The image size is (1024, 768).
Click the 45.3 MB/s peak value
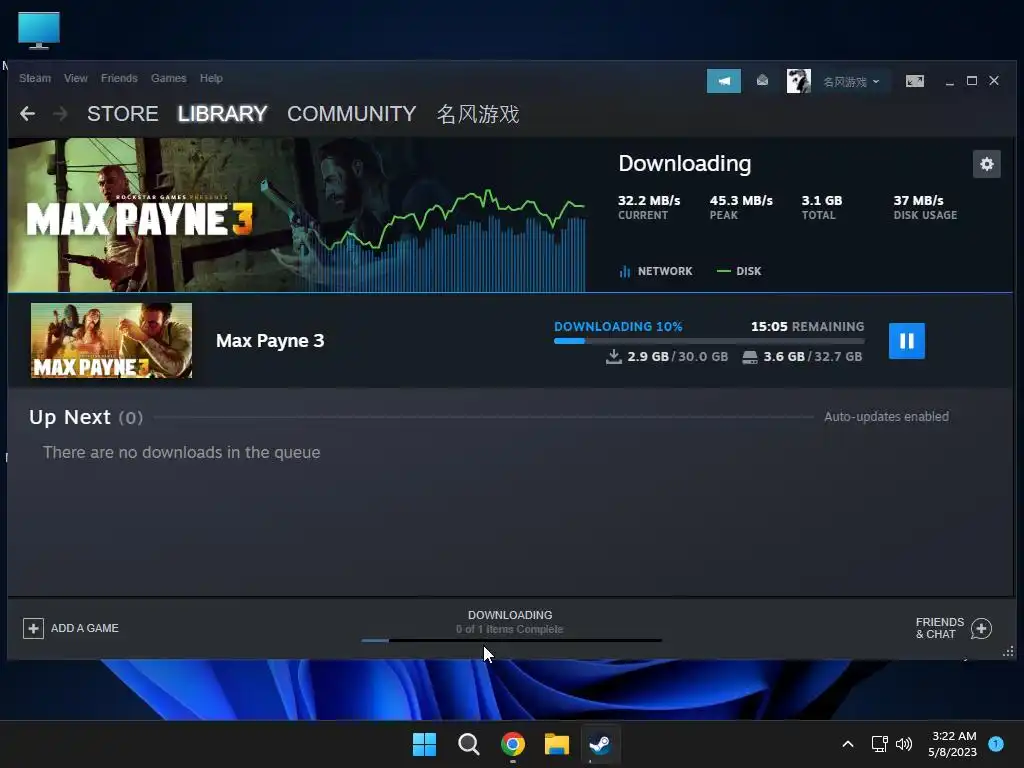click(x=741, y=200)
